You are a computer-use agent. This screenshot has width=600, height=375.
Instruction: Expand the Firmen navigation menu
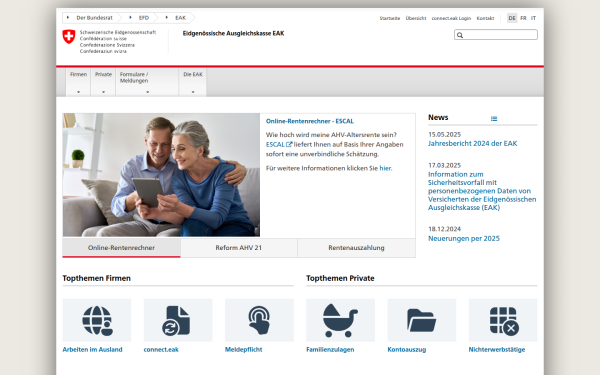pos(78,82)
